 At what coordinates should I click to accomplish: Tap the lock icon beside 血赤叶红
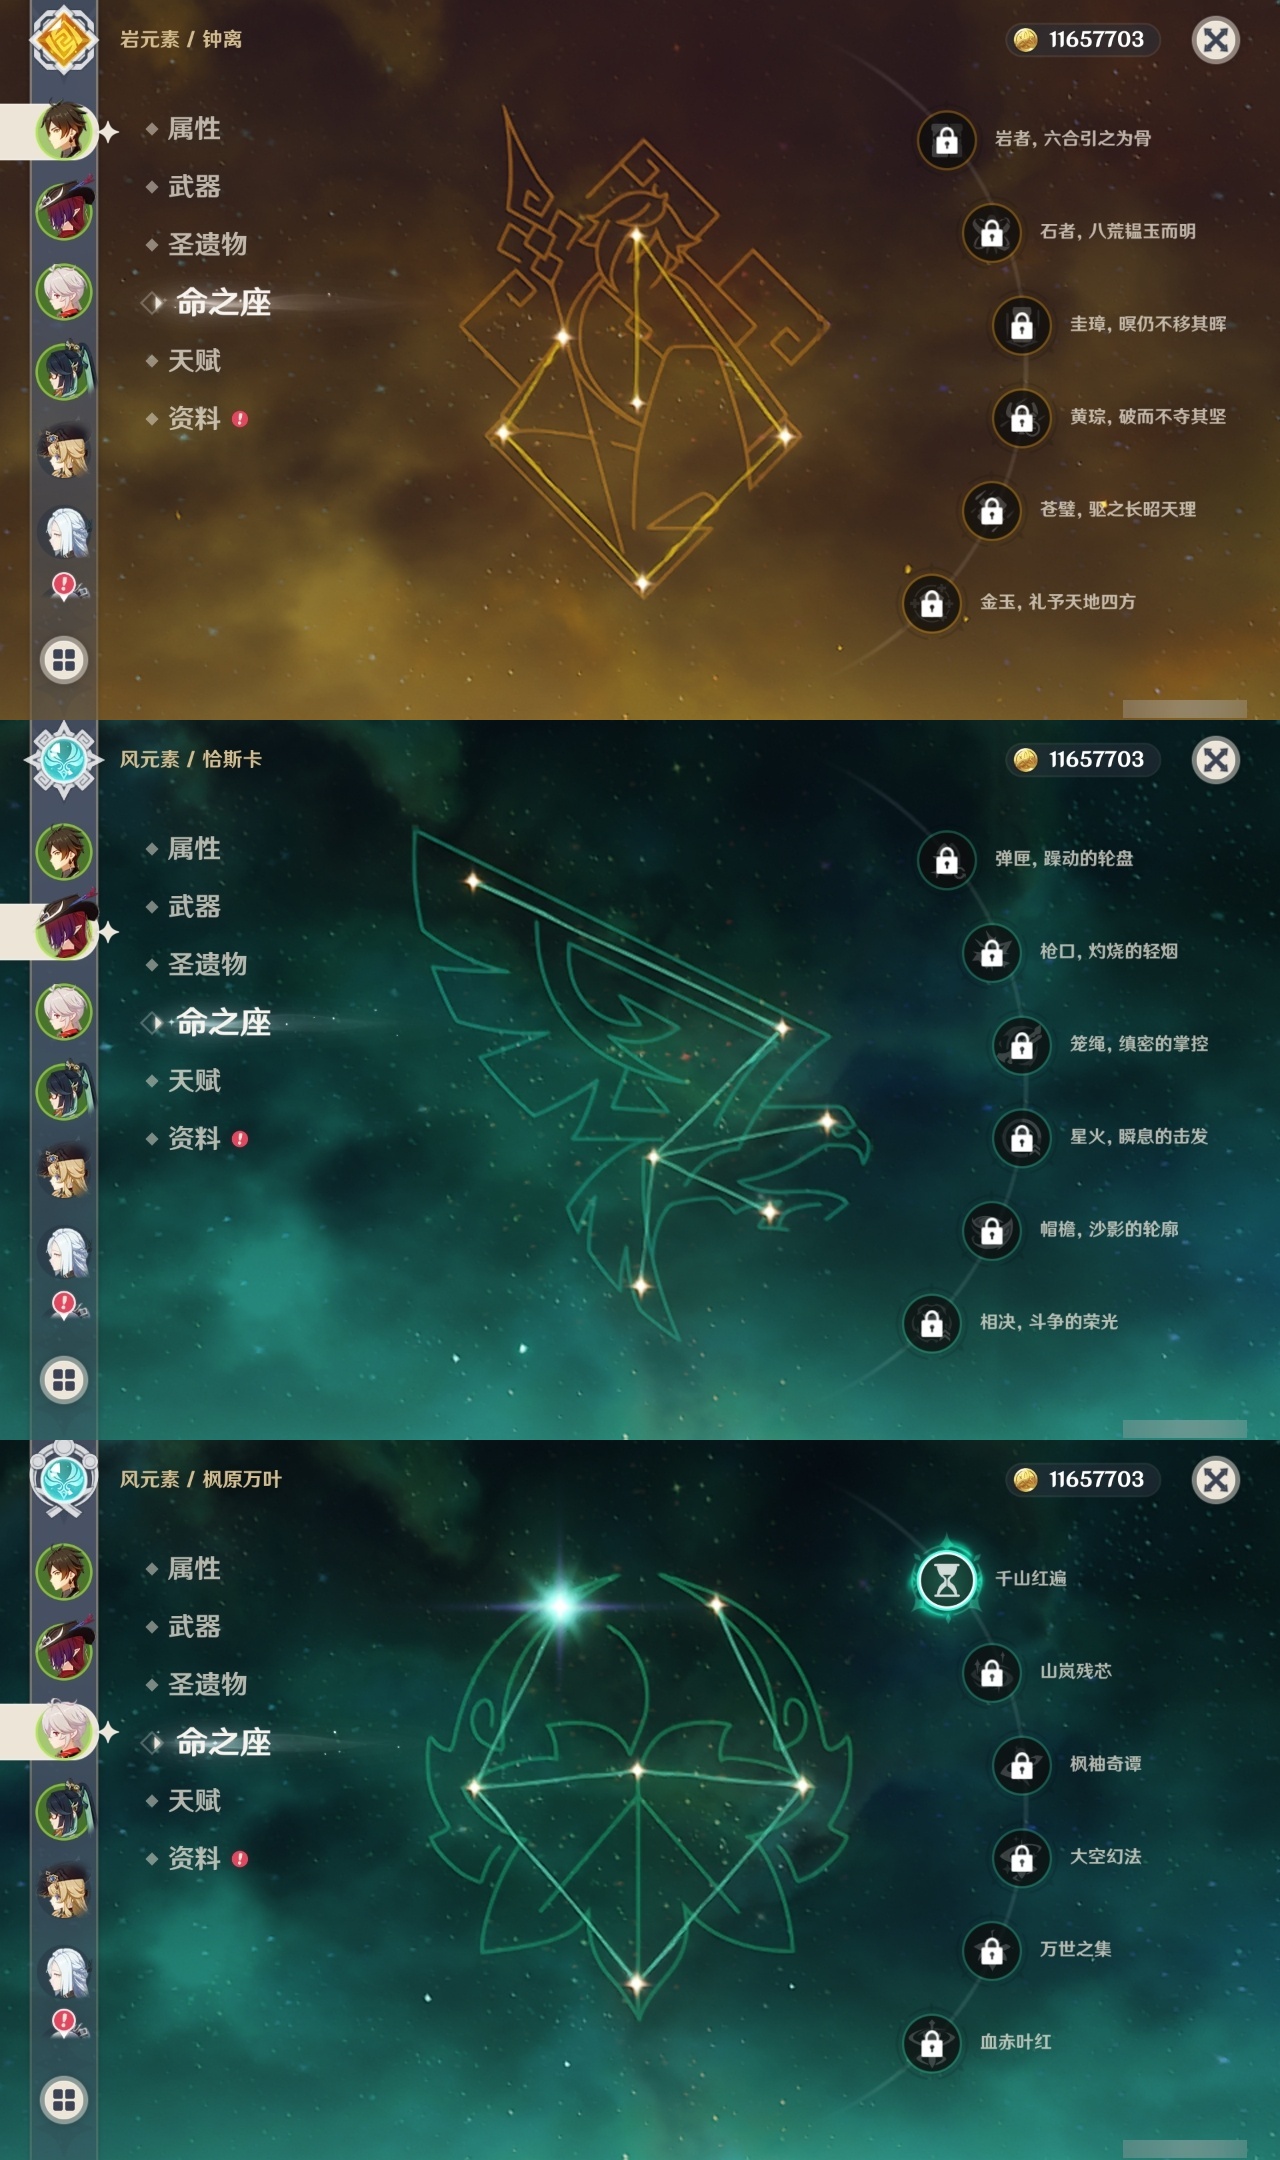[x=931, y=2043]
